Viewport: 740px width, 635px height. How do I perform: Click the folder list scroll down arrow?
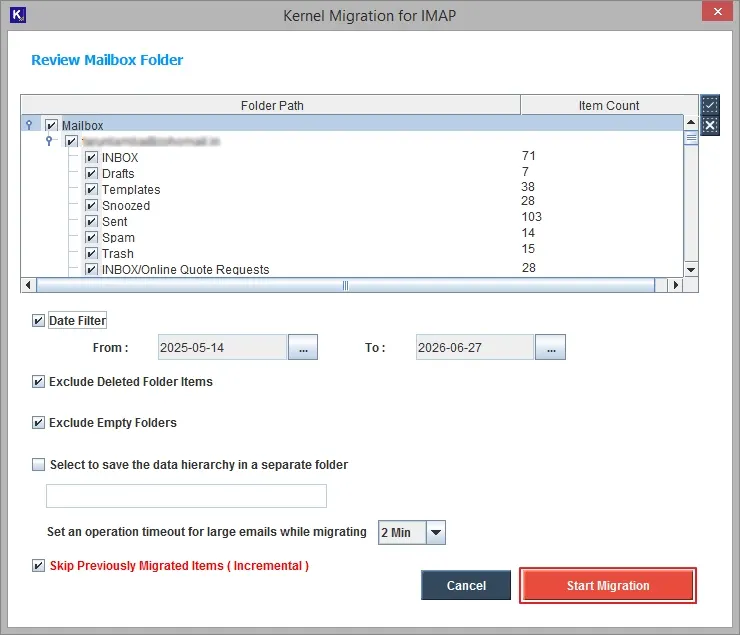coord(691,270)
